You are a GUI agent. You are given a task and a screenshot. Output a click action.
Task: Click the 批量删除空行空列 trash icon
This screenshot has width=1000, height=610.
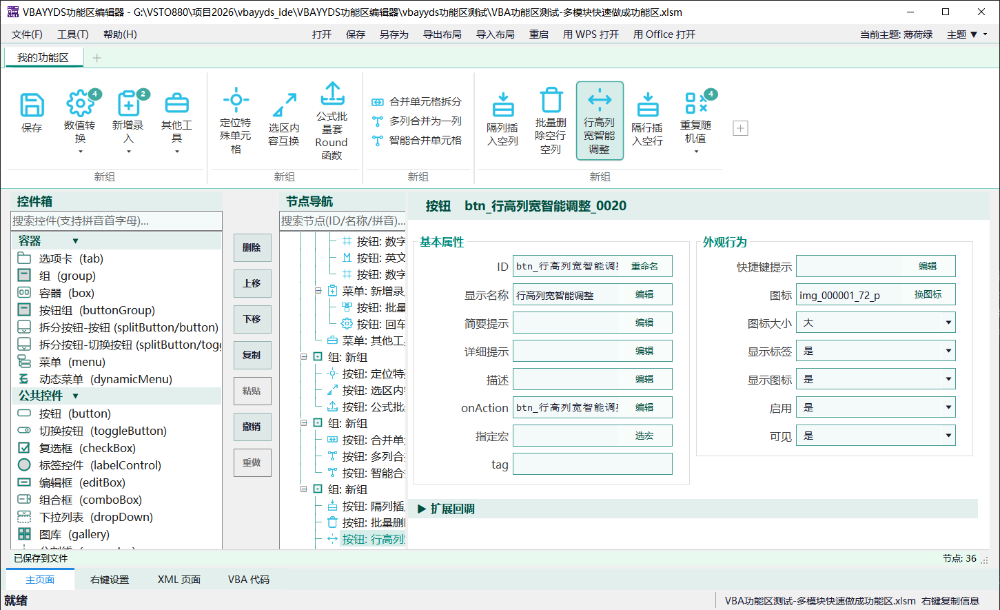click(x=550, y=100)
